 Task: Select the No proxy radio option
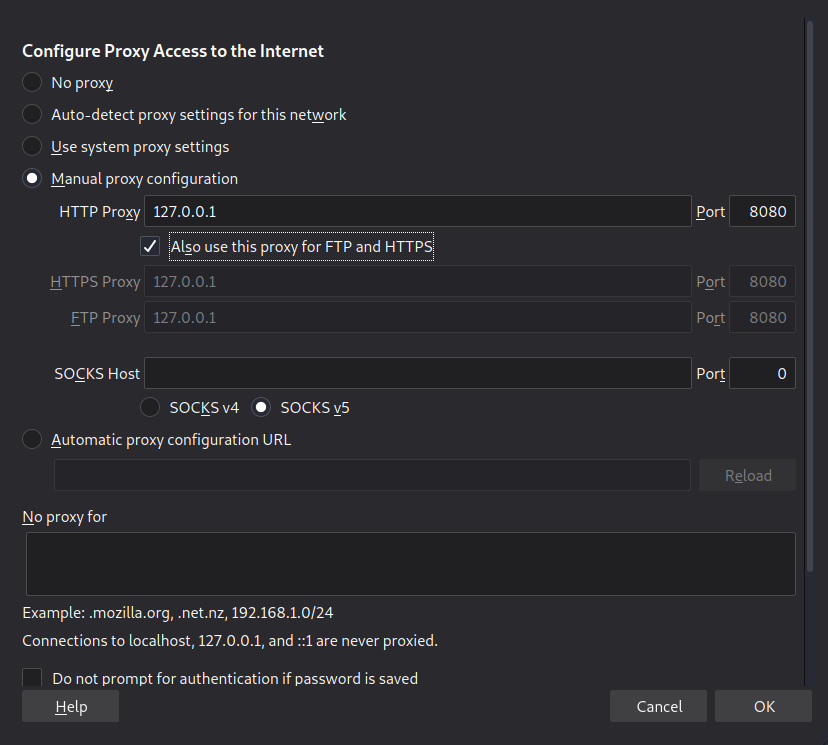(x=33, y=83)
